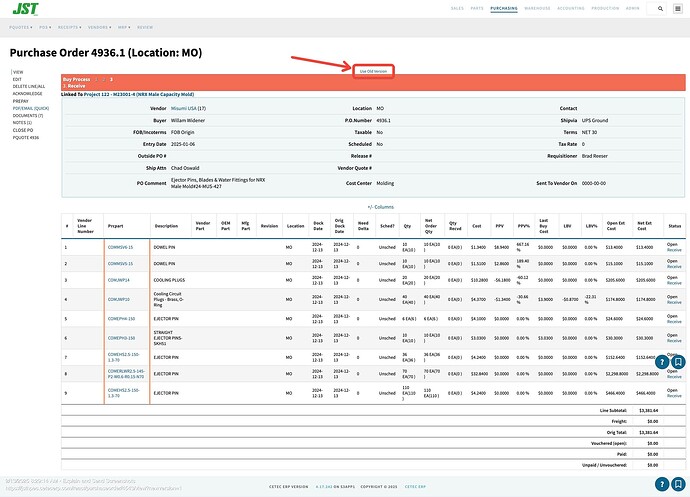Click the Status column header
This screenshot has height=497, width=690.
point(675,226)
